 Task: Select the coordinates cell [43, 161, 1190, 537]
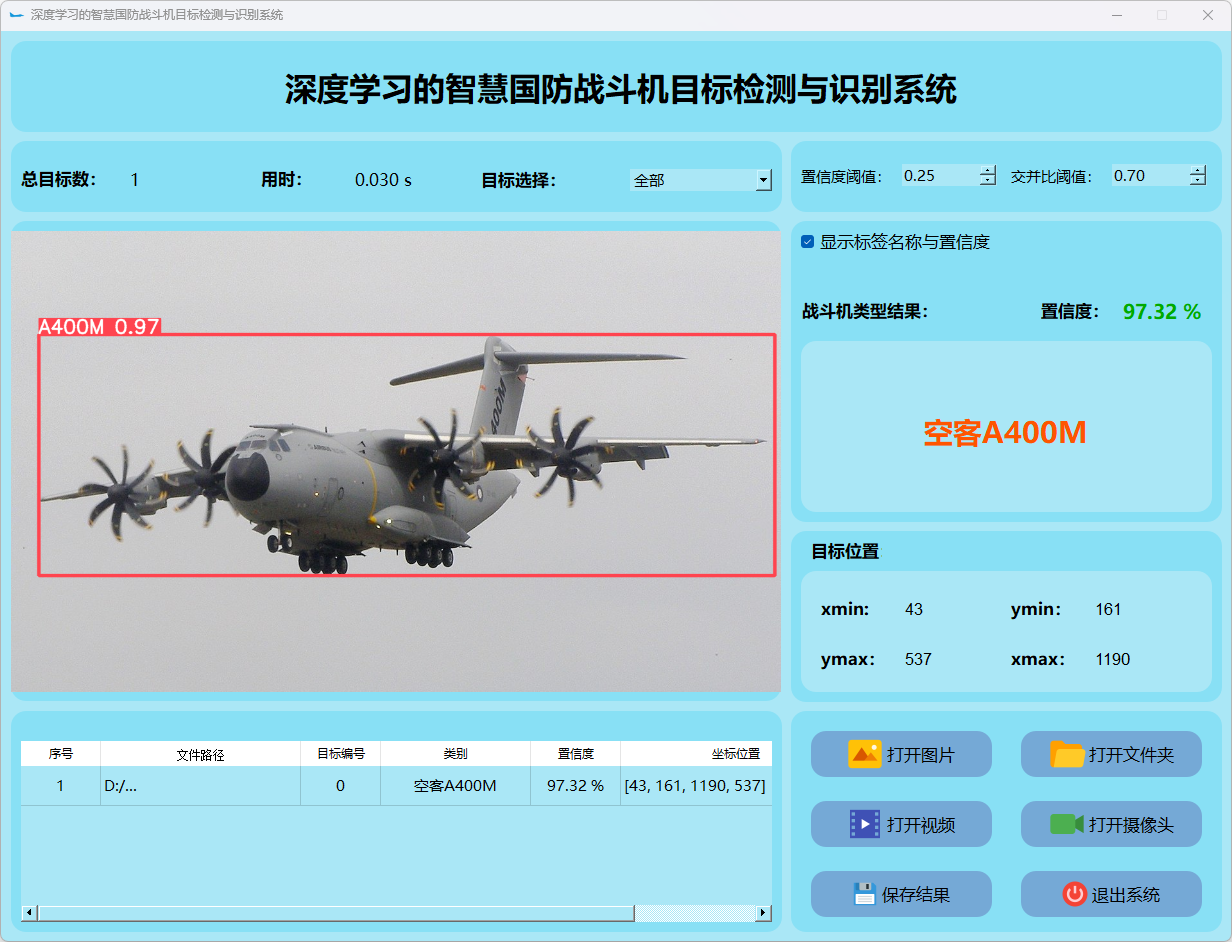point(696,786)
